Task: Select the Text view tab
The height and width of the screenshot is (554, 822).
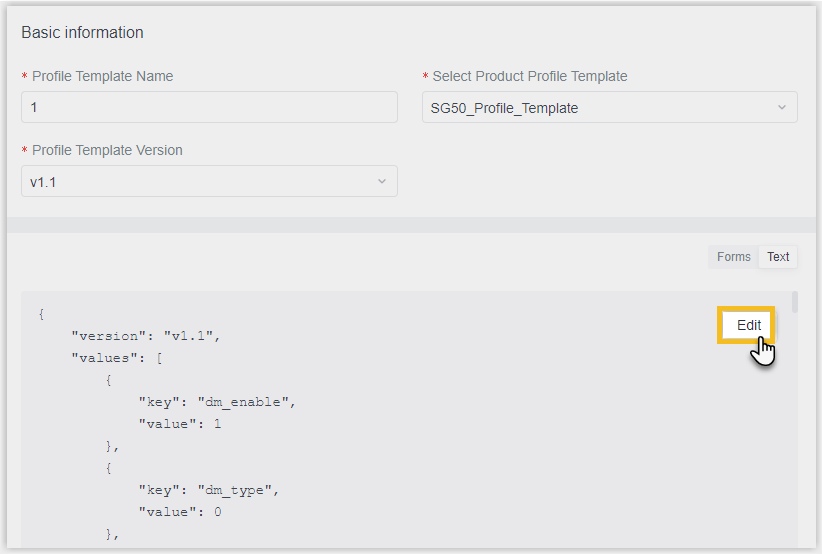Action: tap(778, 257)
